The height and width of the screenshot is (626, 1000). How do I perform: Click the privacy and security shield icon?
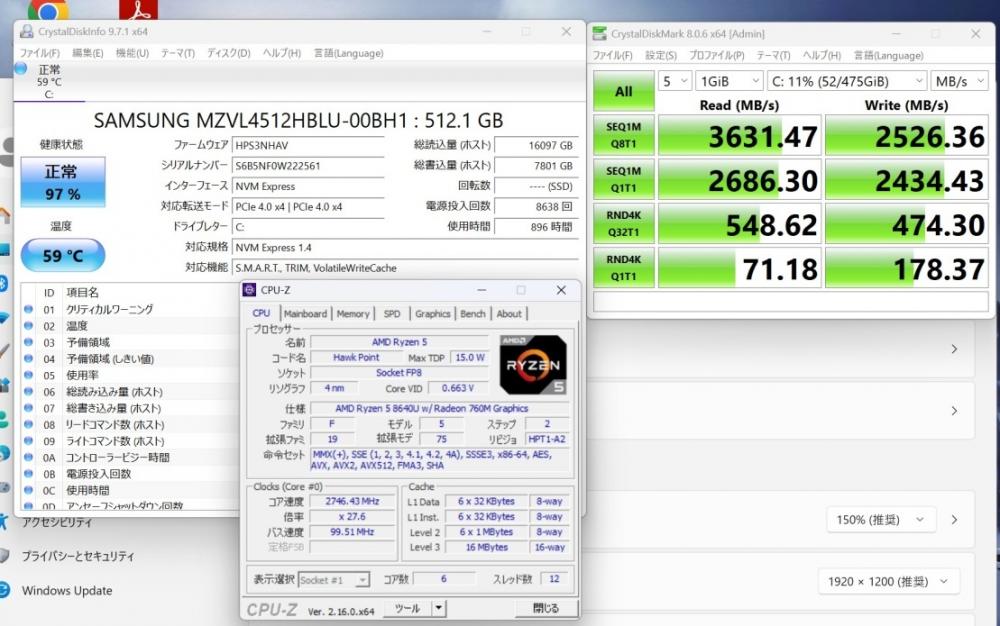(x=4, y=556)
